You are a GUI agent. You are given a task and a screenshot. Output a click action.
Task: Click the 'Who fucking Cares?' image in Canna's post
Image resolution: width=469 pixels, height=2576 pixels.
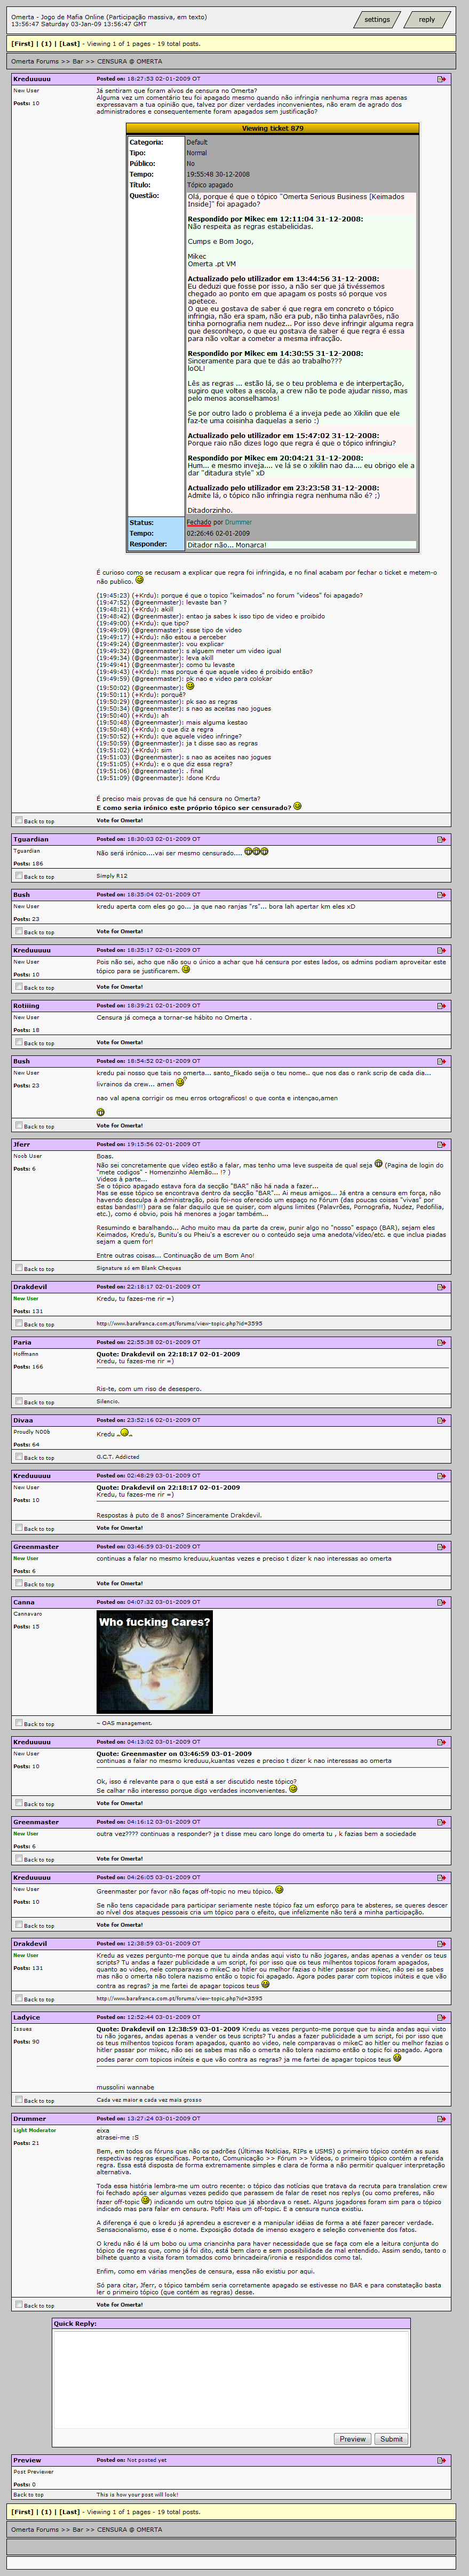click(154, 1661)
